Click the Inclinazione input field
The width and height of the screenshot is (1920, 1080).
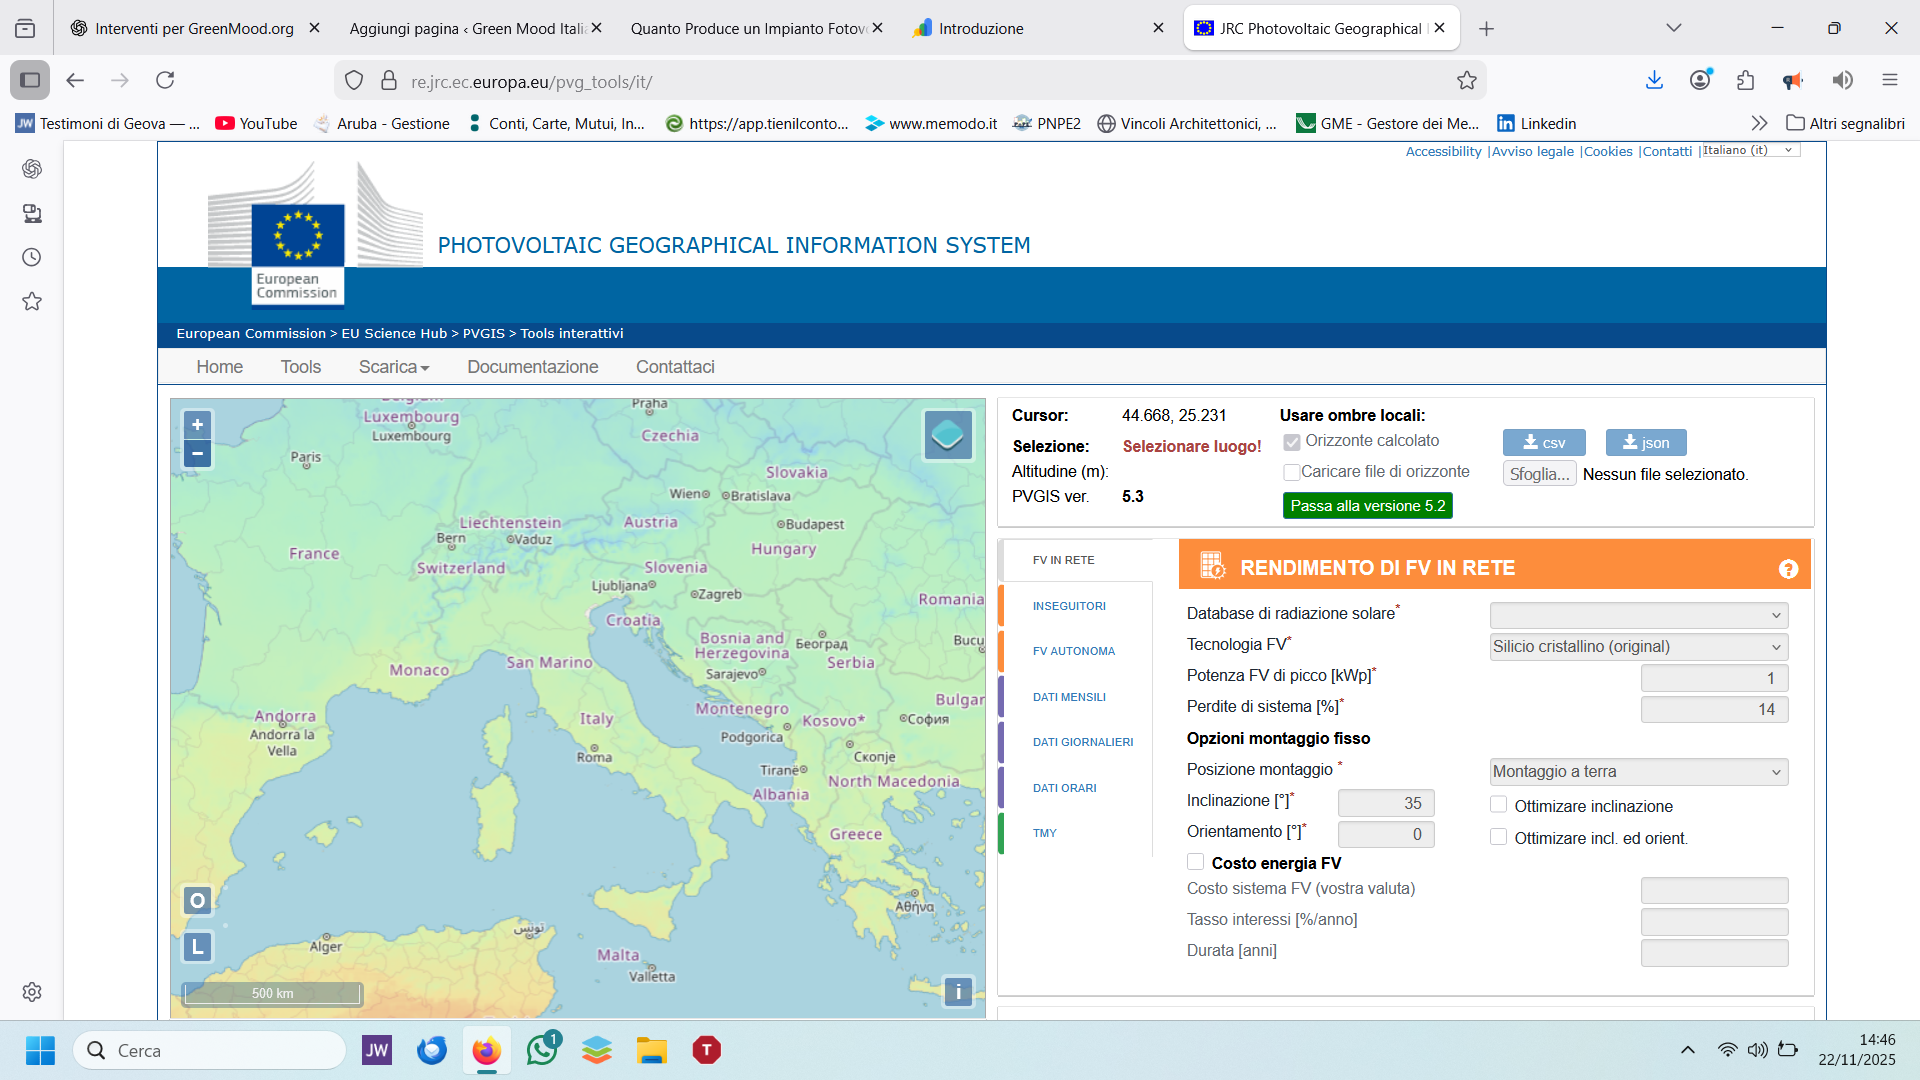(1386, 803)
